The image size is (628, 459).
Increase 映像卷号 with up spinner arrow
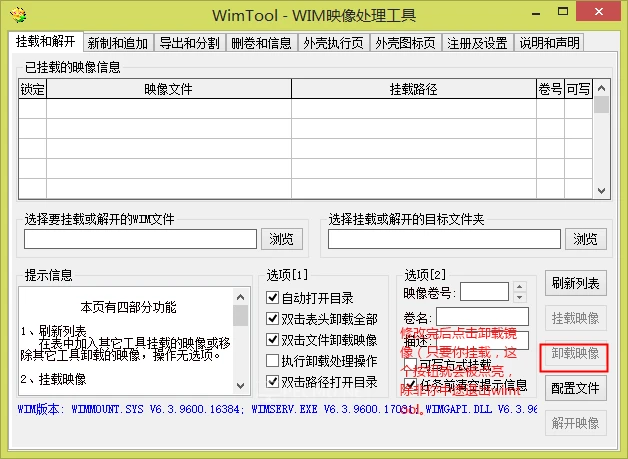[x=519, y=287]
